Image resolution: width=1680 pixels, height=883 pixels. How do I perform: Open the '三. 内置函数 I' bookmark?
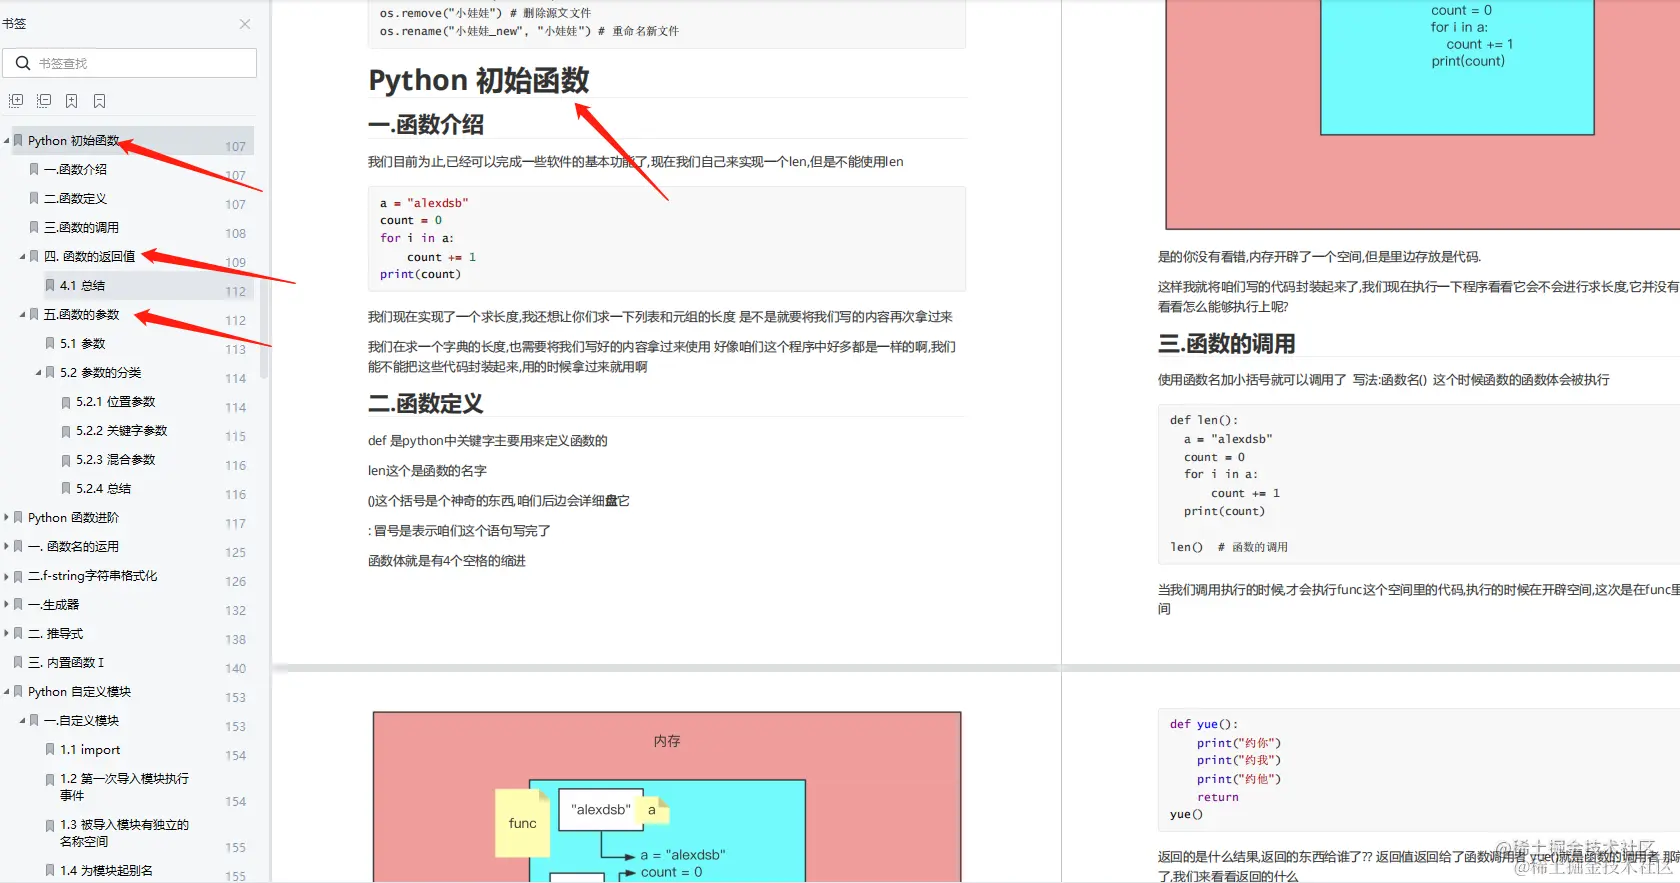coord(65,663)
